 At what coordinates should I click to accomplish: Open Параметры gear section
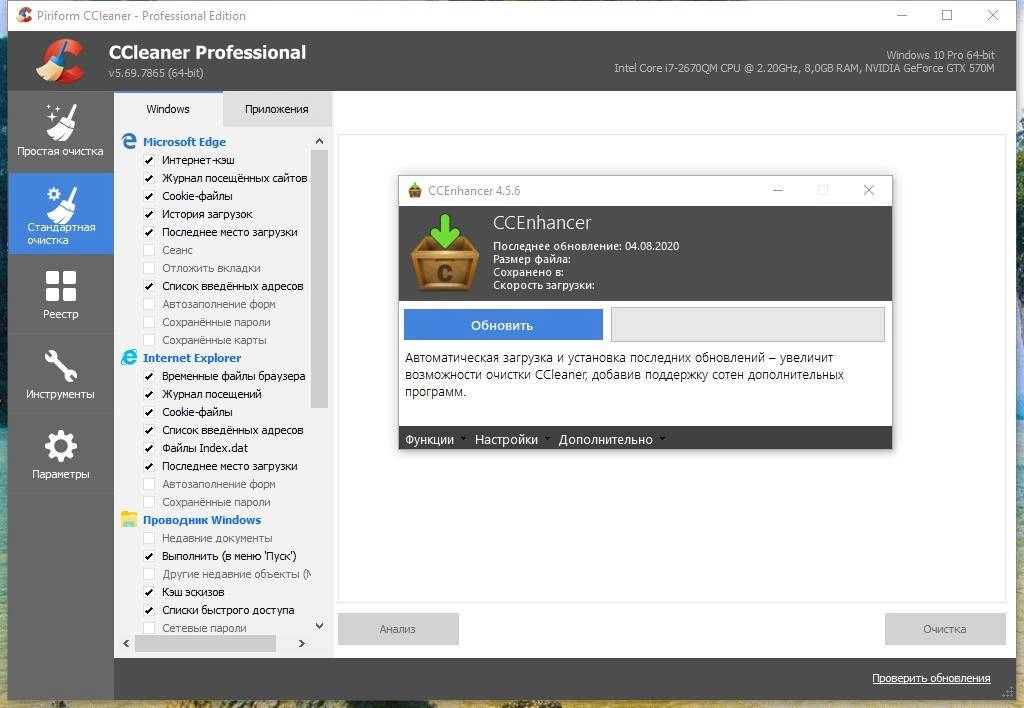(x=60, y=454)
